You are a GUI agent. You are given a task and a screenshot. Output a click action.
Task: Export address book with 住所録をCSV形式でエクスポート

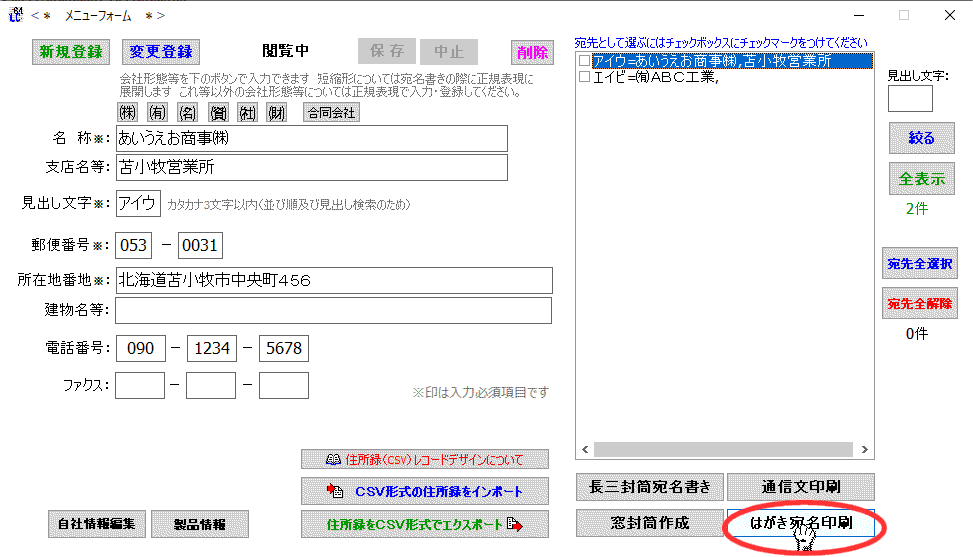[425, 524]
